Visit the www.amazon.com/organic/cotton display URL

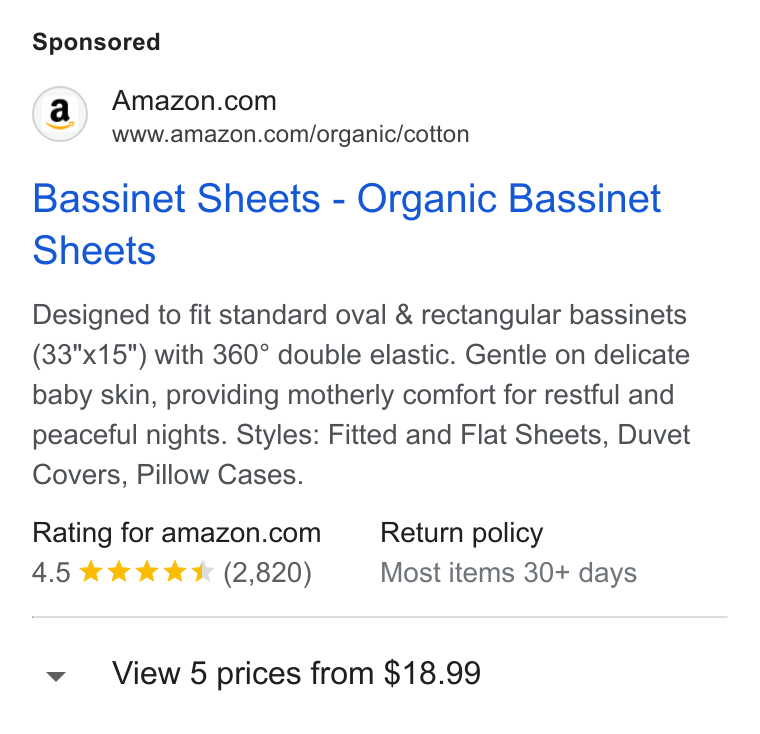coord(290,134)
